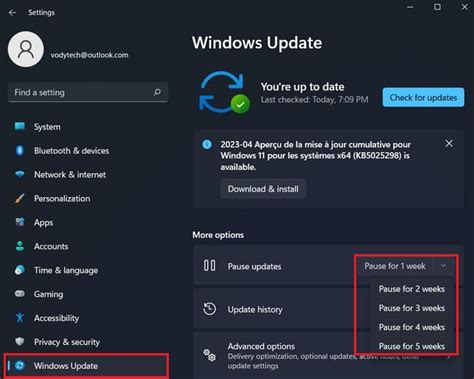The height and width of the screenshot is (379, 474).
Task: Select the Privacy shield icon
Action: point(20,341)
